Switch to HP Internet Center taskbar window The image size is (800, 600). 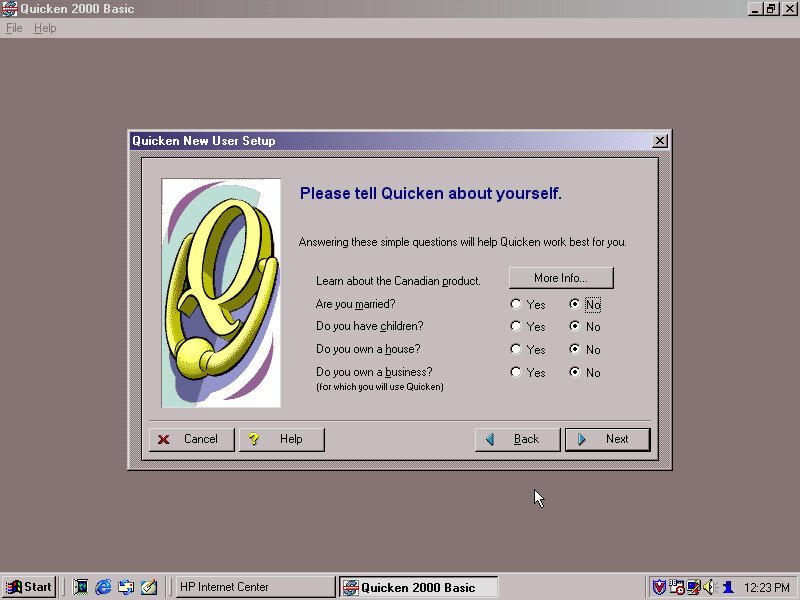[254, 587]
